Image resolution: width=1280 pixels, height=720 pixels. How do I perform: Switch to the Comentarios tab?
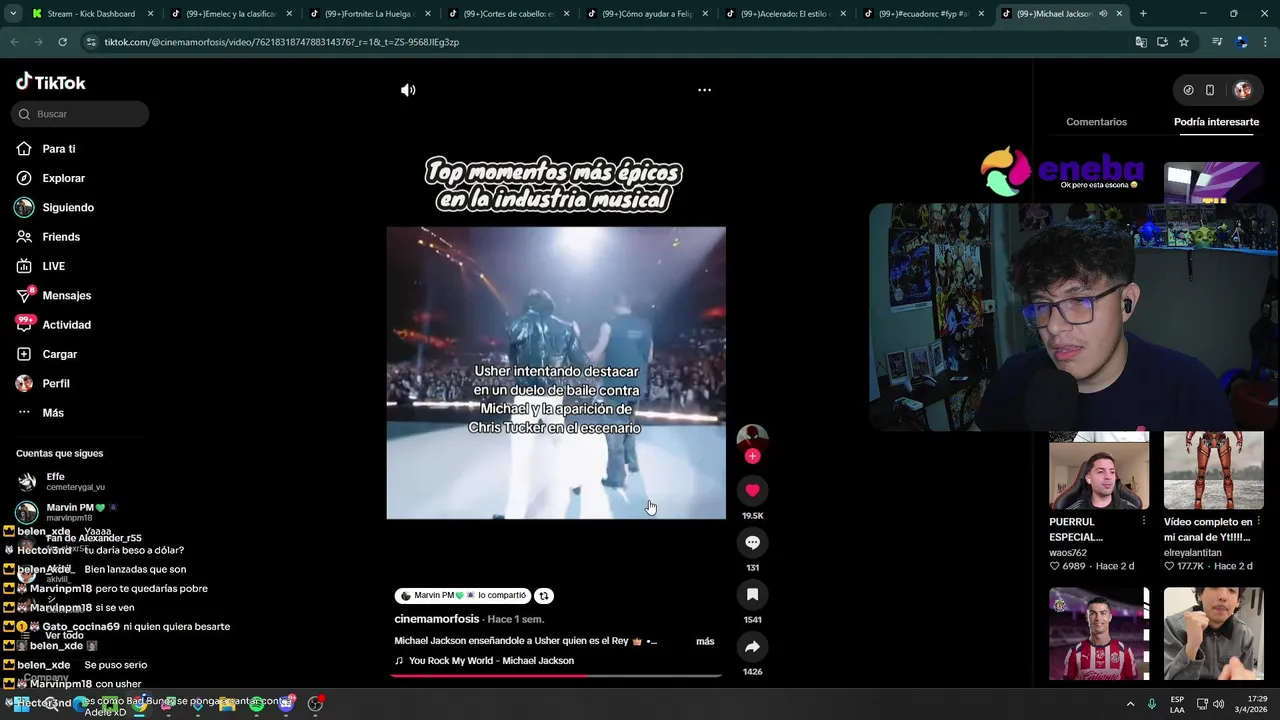click(1096, 122)
